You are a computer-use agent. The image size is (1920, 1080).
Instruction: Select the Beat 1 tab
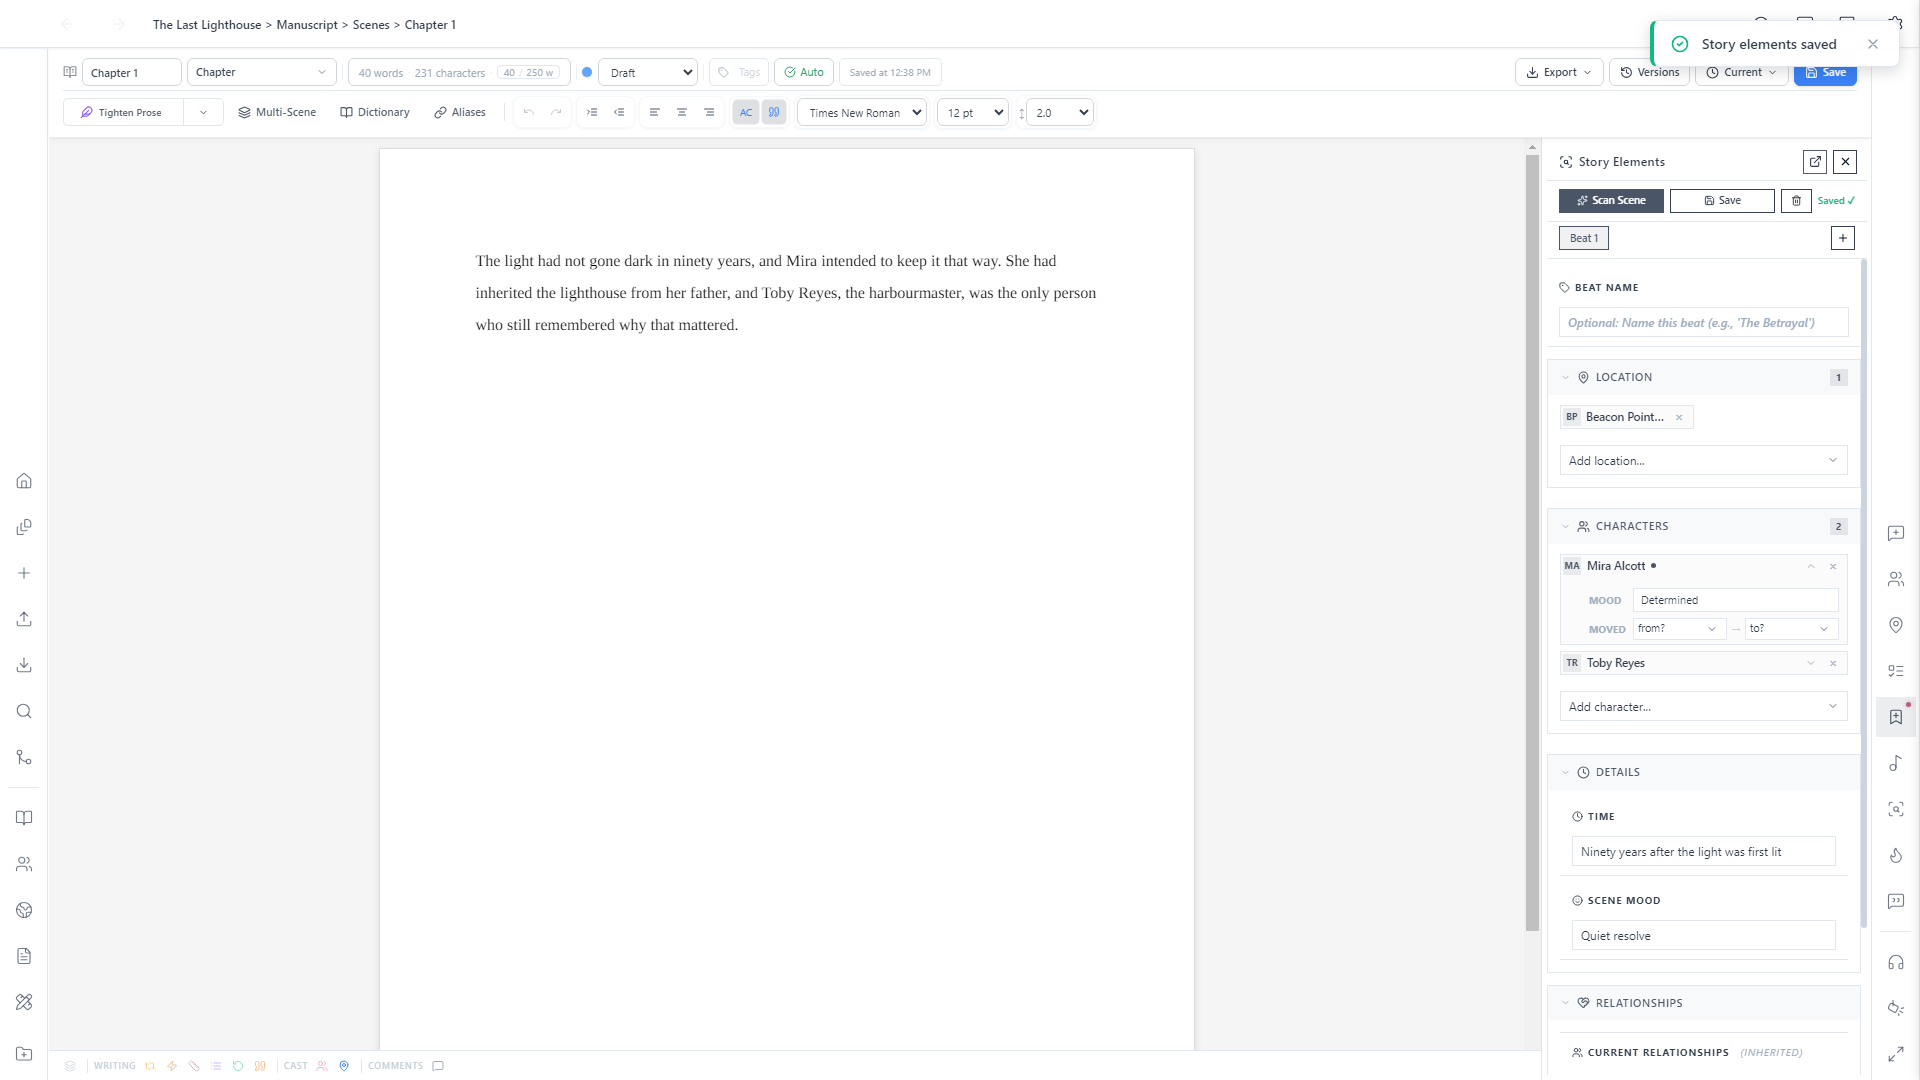pyautogui.click(x=1584, y=238)
